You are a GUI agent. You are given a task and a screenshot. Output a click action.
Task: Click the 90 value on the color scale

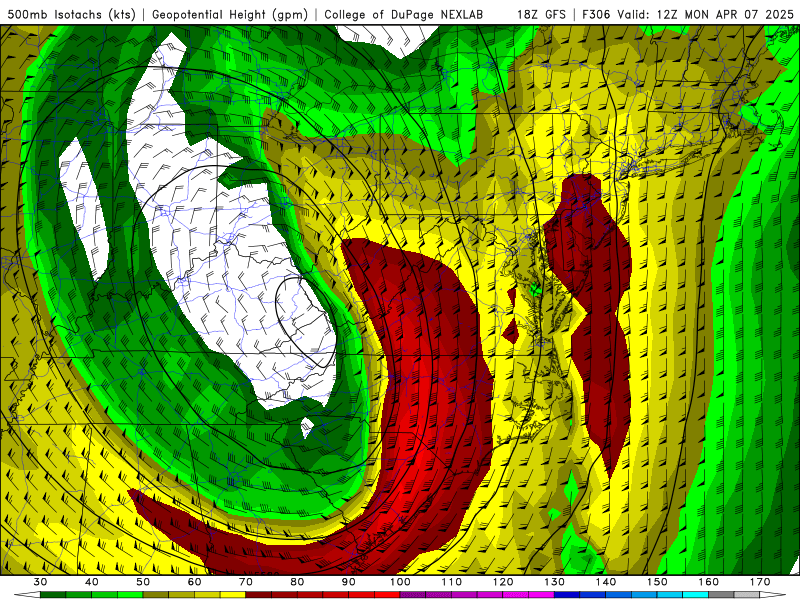tap(349, 582)
